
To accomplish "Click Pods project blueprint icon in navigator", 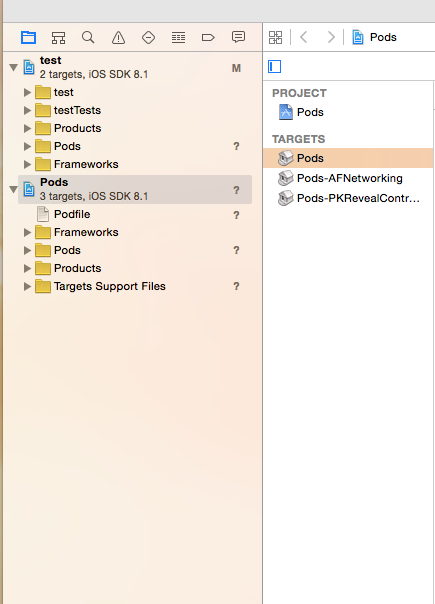I will coord(29,189).
